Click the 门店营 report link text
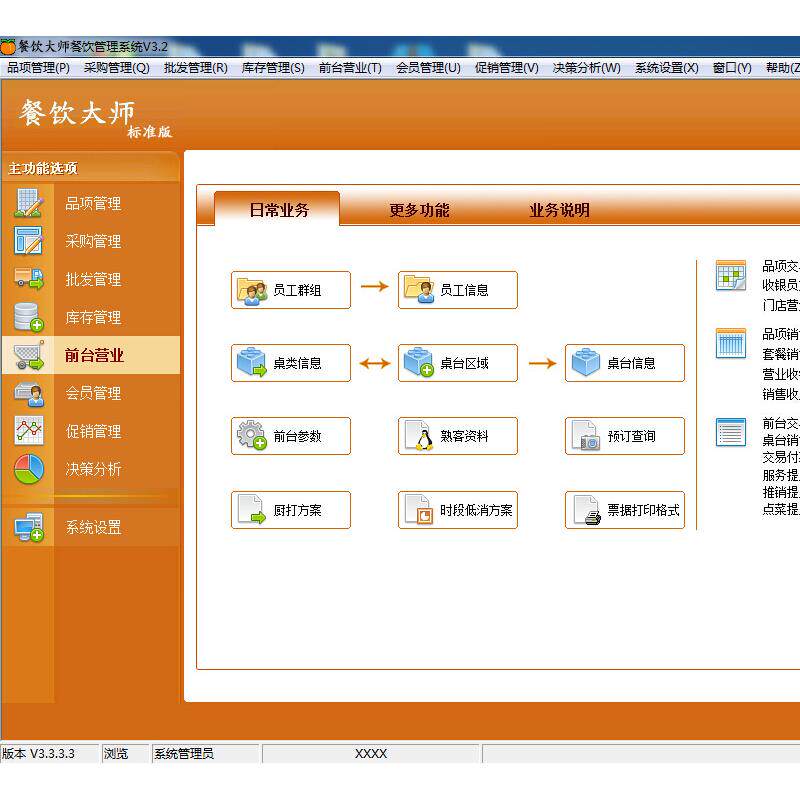The width and height of the screenshot is (800, 800). pyautogui.click(x=781, y=305)
